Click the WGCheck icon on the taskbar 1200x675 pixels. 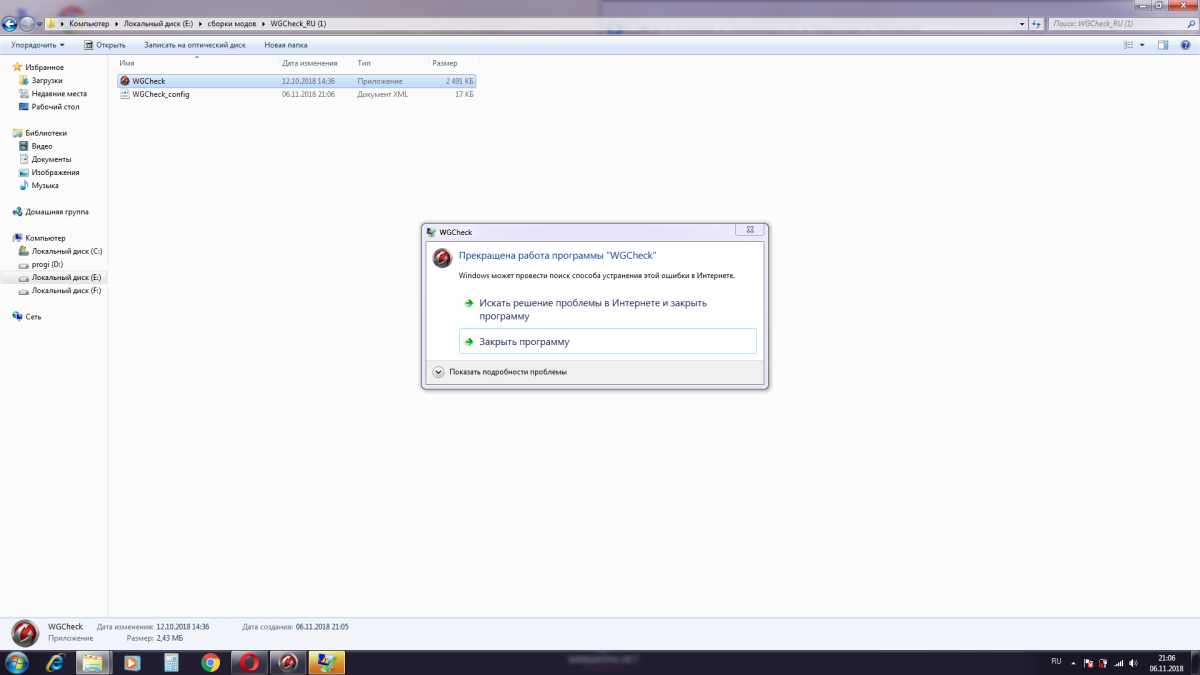click(x=288, y=662)
